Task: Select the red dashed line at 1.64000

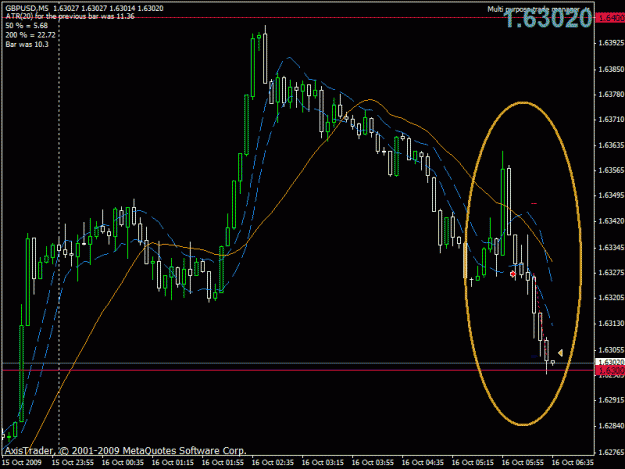Action: coord(298,18)
